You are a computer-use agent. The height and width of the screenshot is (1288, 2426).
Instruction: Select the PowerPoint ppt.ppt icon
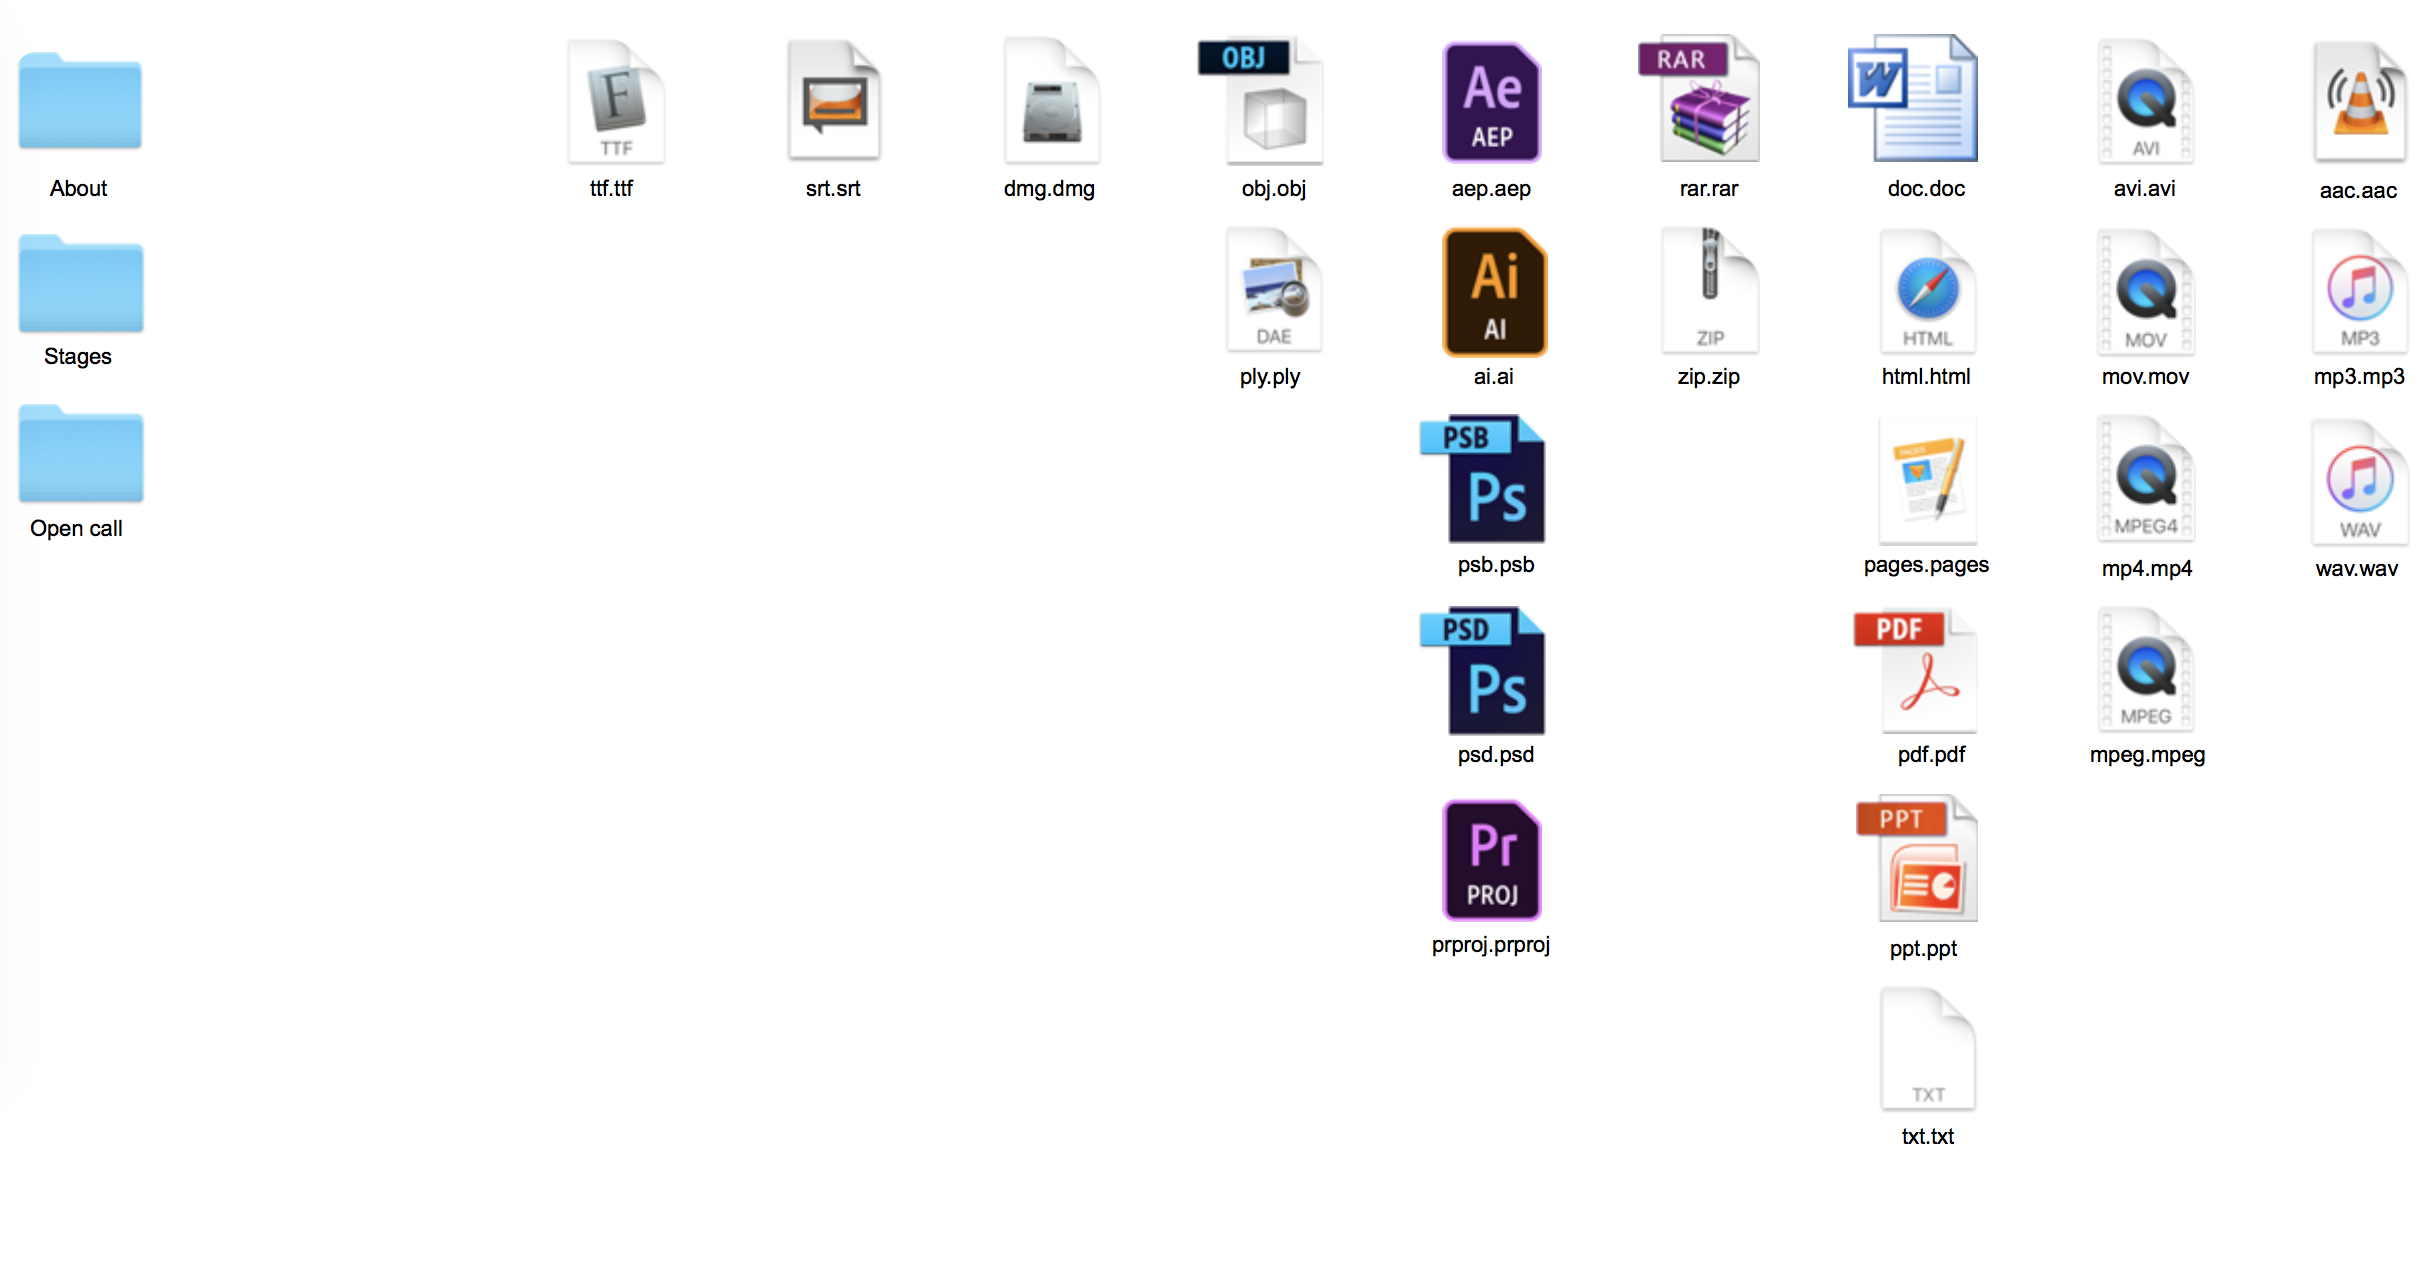(x=1916, y=860)
